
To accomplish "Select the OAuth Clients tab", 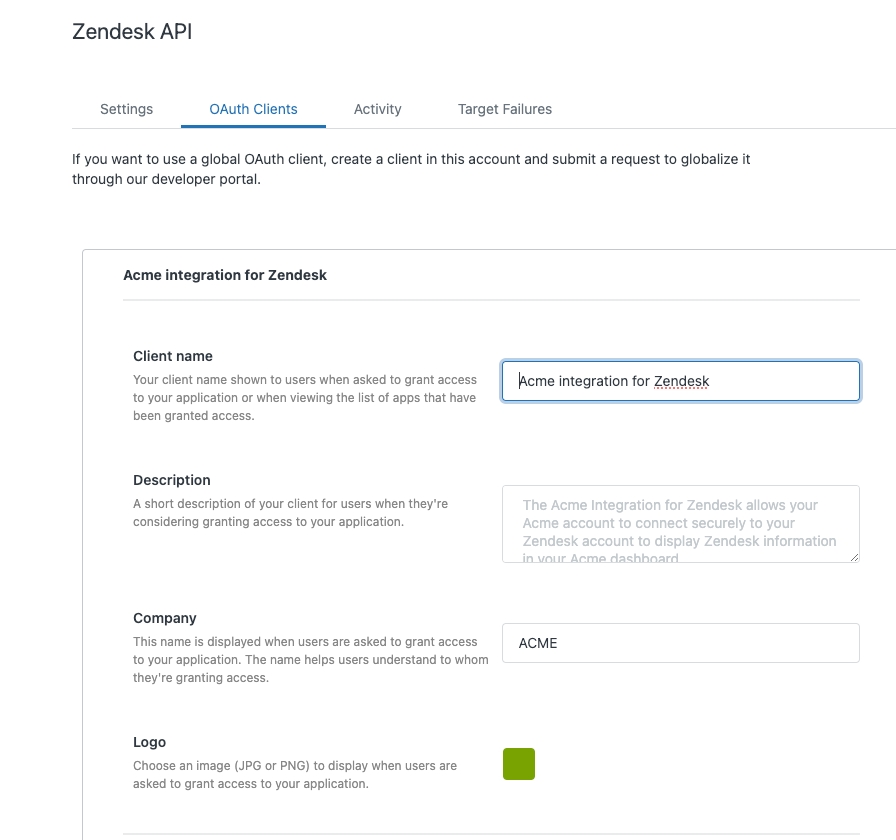I will 253,109.
